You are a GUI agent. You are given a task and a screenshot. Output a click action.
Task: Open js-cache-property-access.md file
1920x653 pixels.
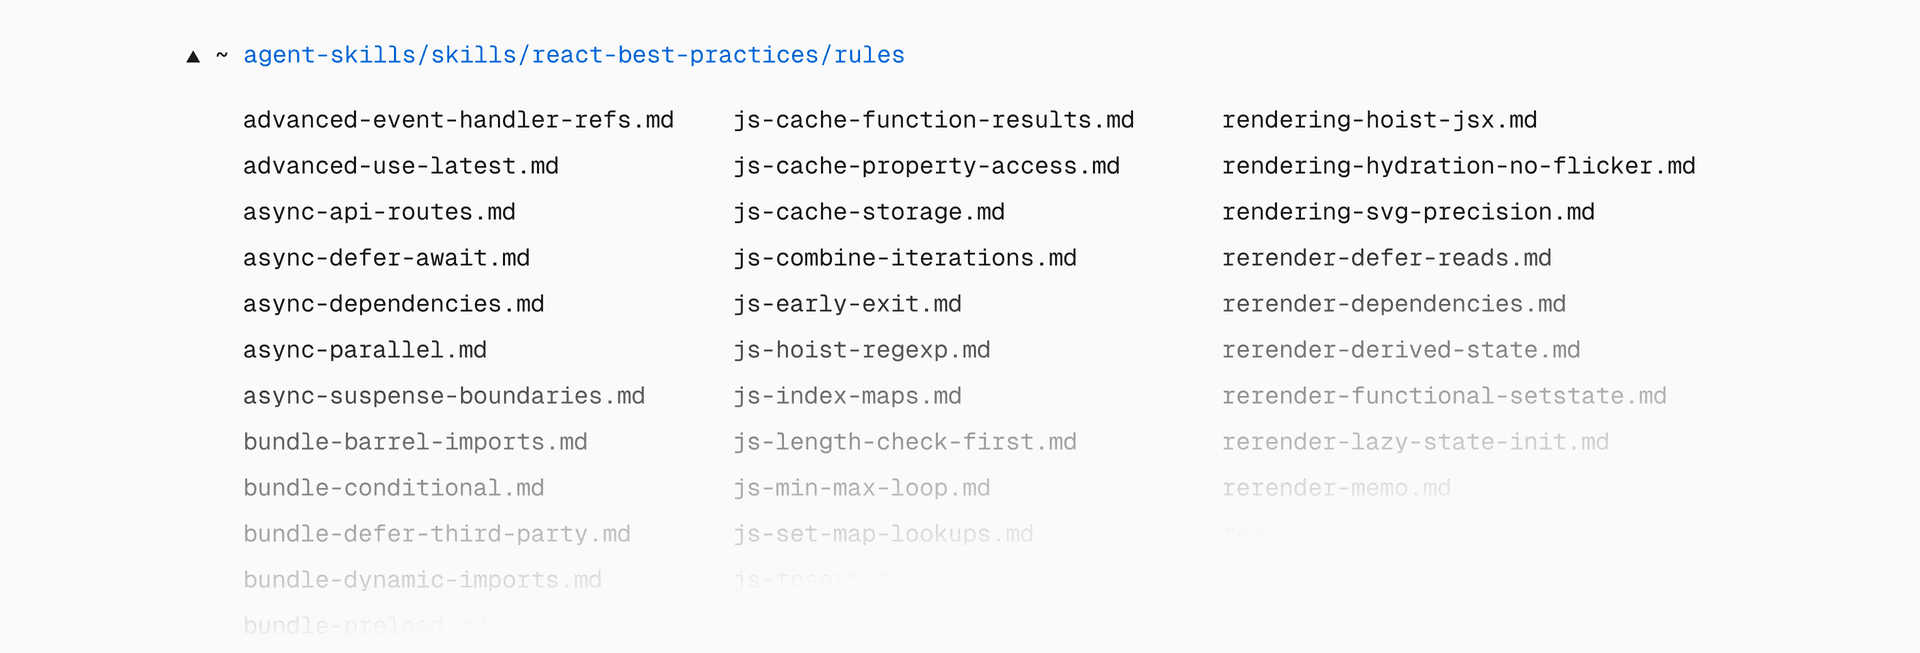tap(926, 166)
